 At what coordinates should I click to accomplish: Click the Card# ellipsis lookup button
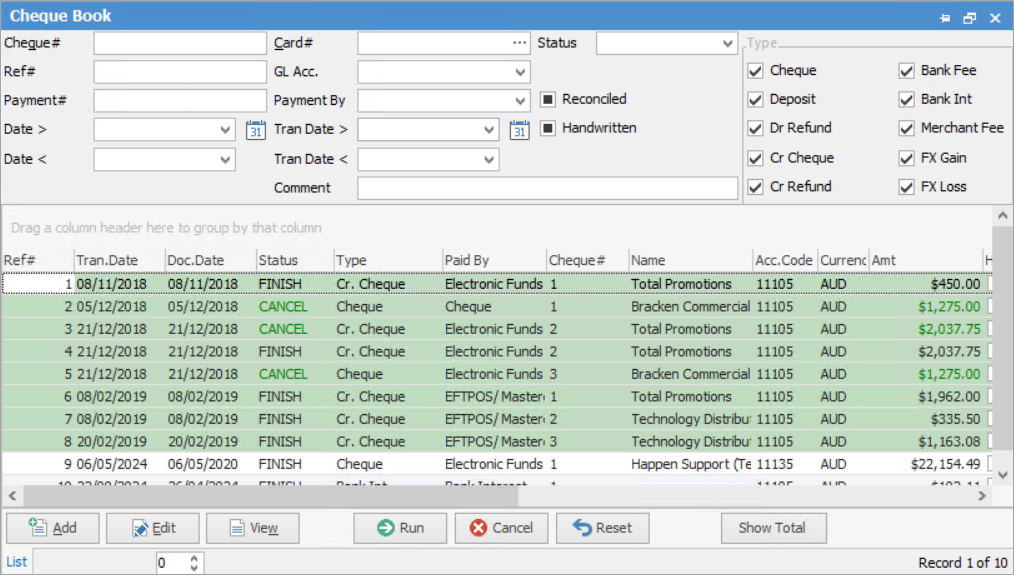(519, 43)
